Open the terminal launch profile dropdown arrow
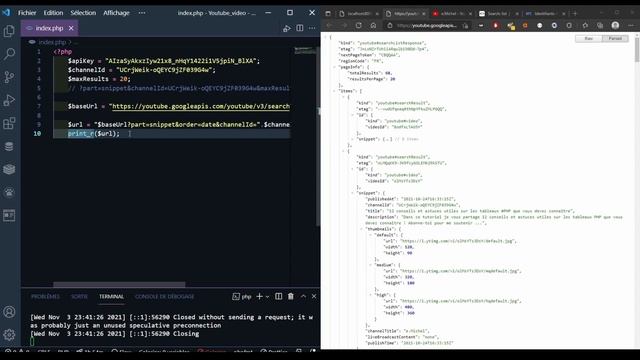The width and height of the screenshot is (640, 360). point(267,297)
